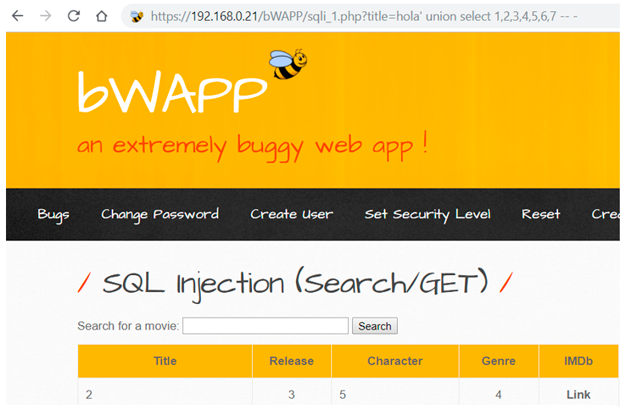Open the Bugs menu item

55,214
